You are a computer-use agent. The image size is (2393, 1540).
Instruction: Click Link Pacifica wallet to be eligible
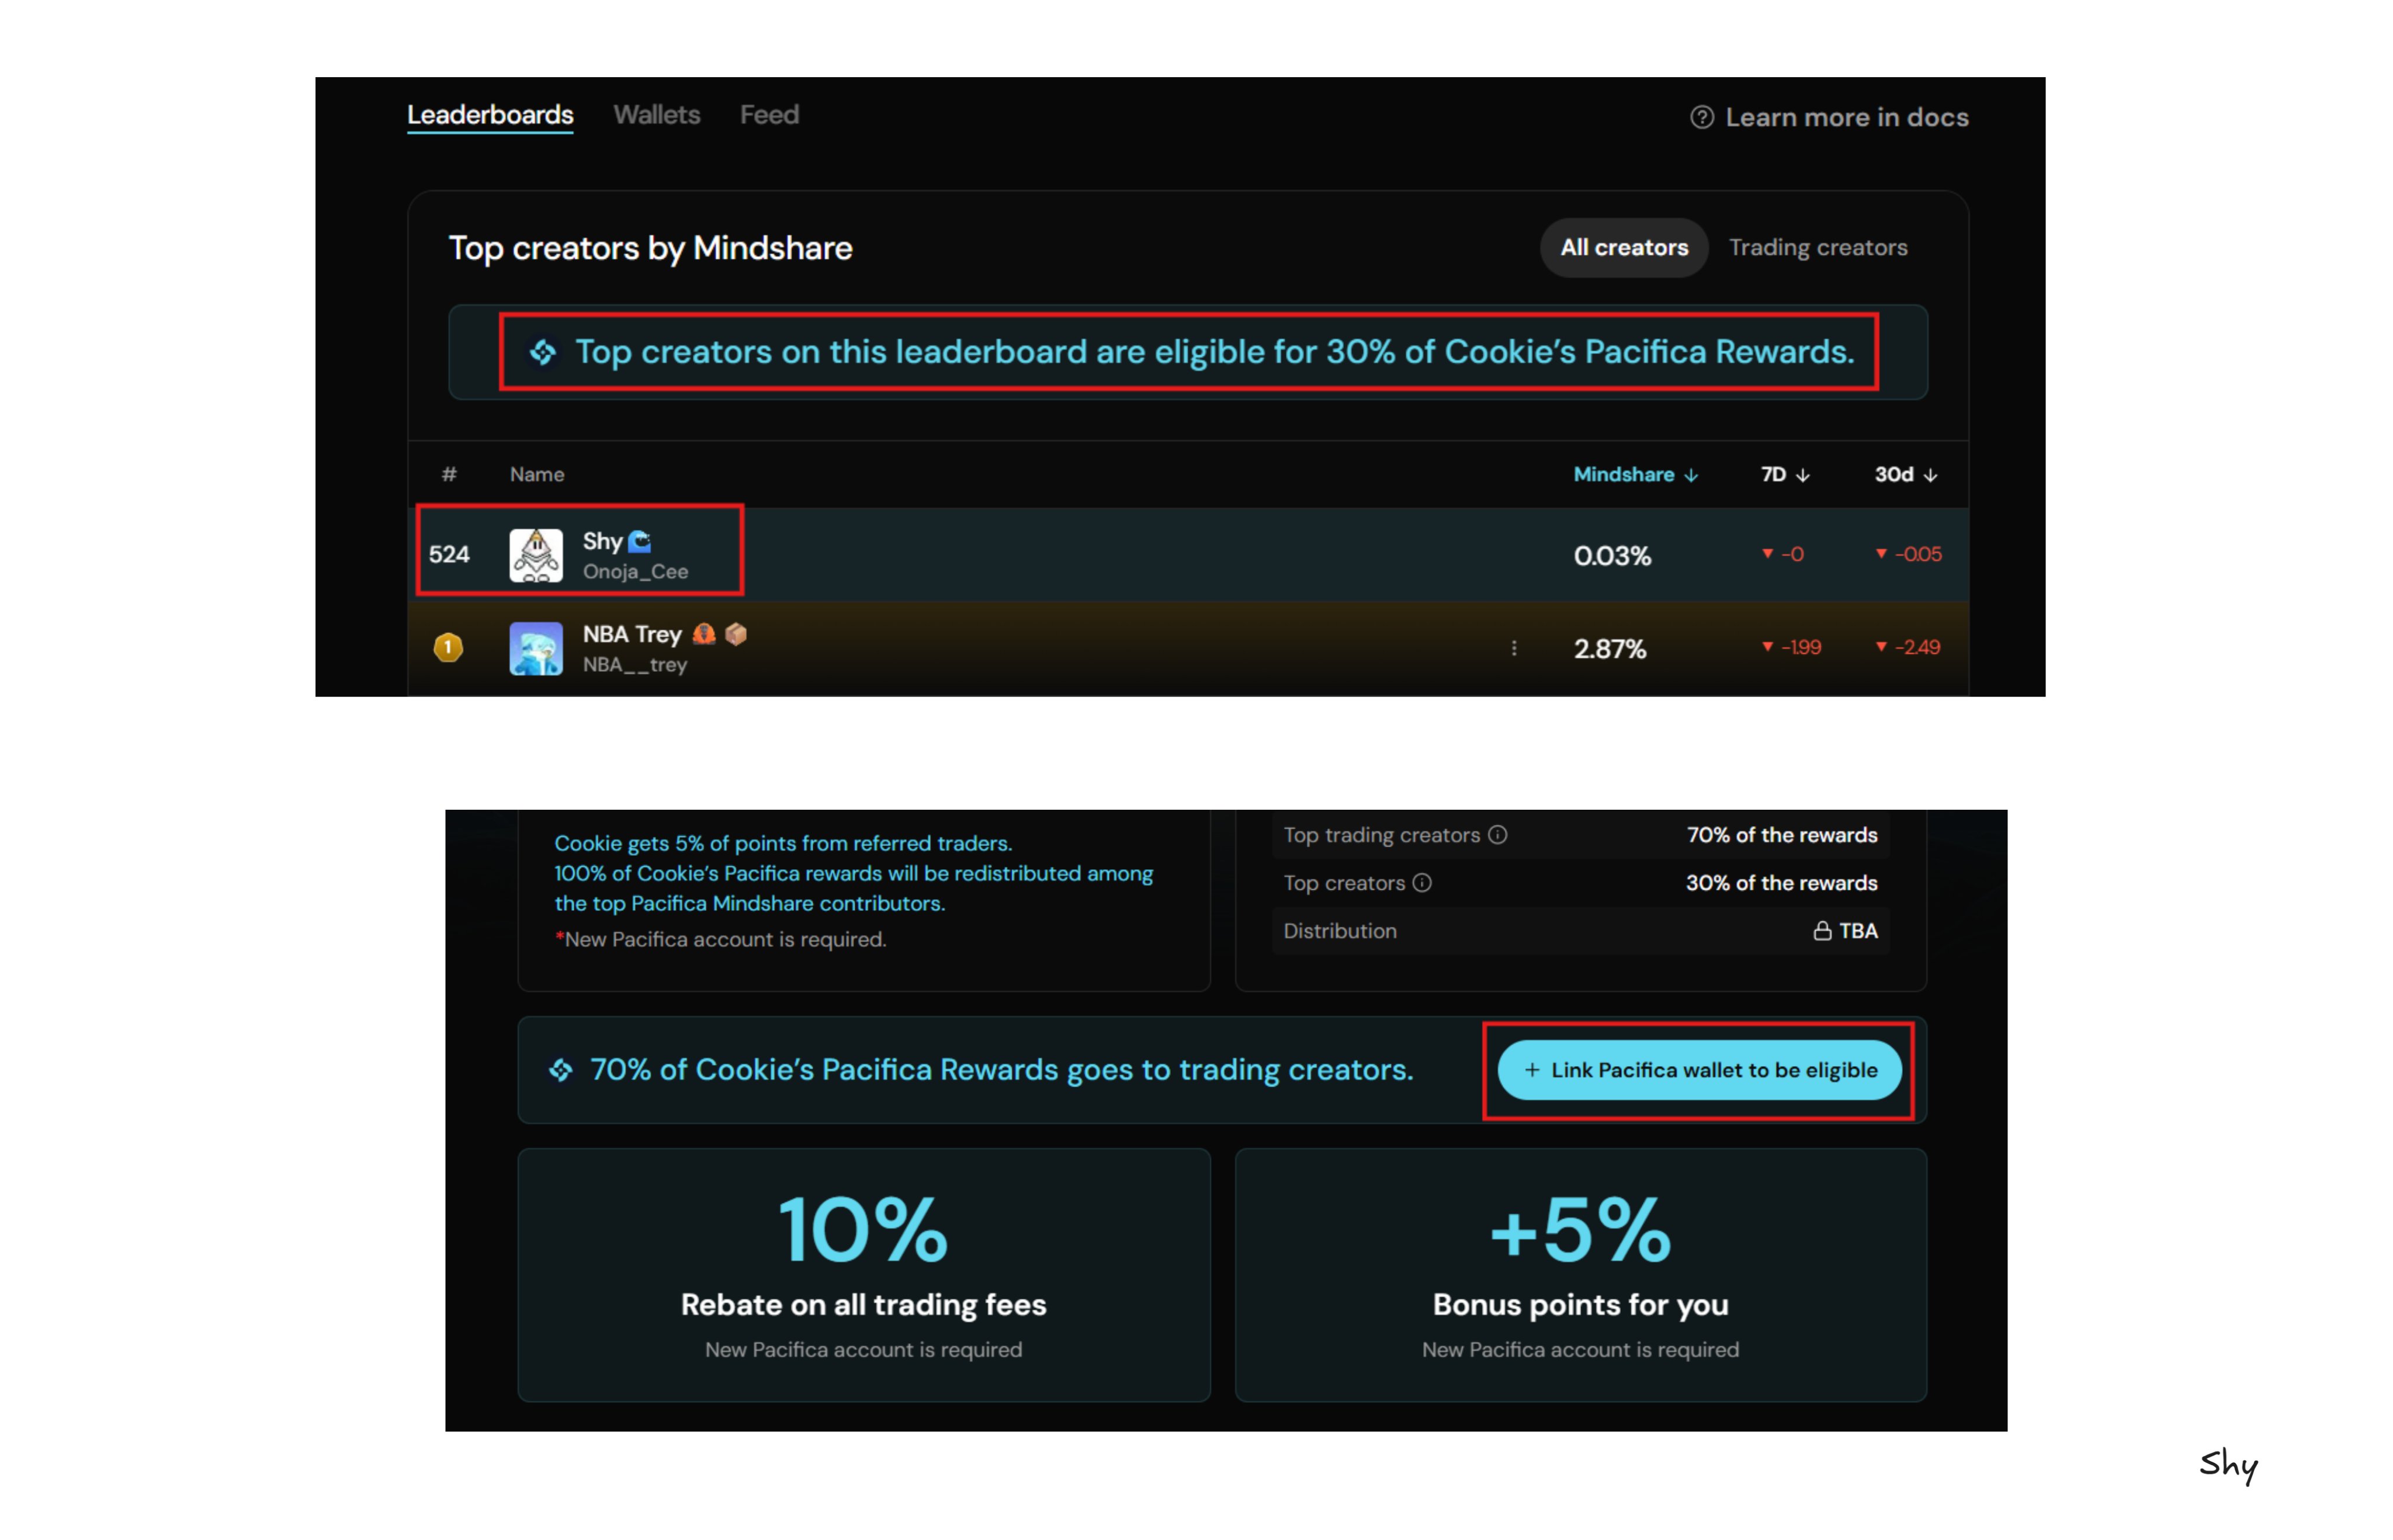[x=1699, y=1070]
